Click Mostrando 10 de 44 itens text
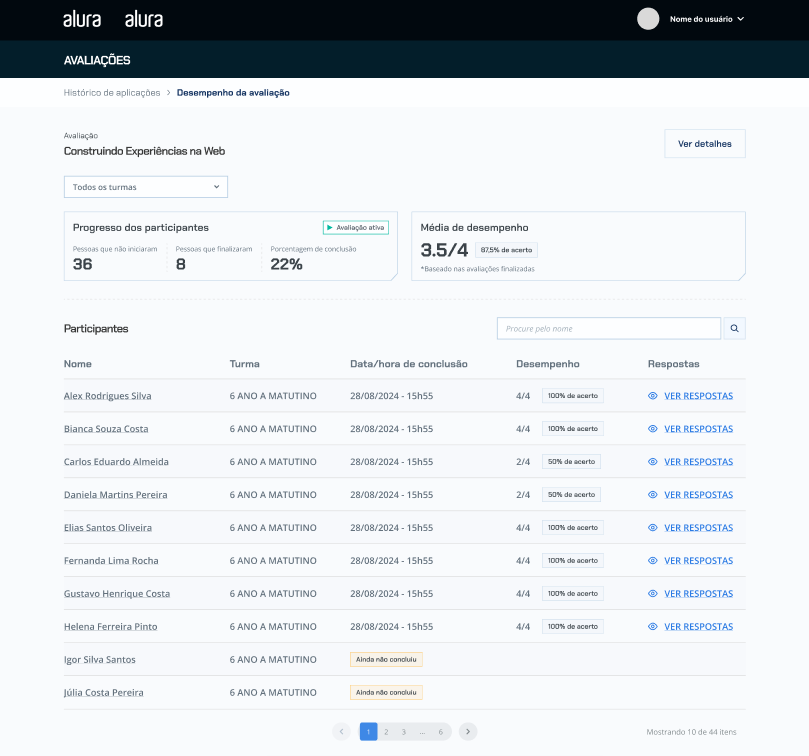The height and width of the screenshot is (756, 809). tap(691, 732)
